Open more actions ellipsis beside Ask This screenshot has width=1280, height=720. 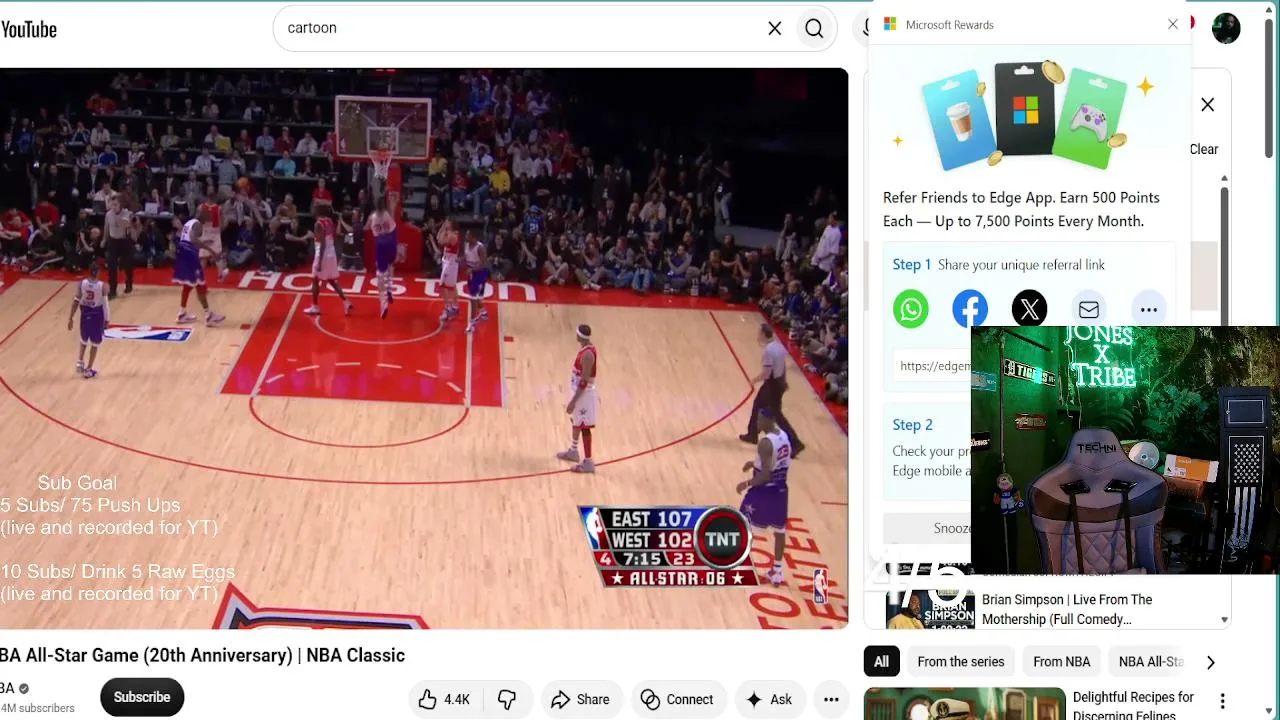[831, 700]
